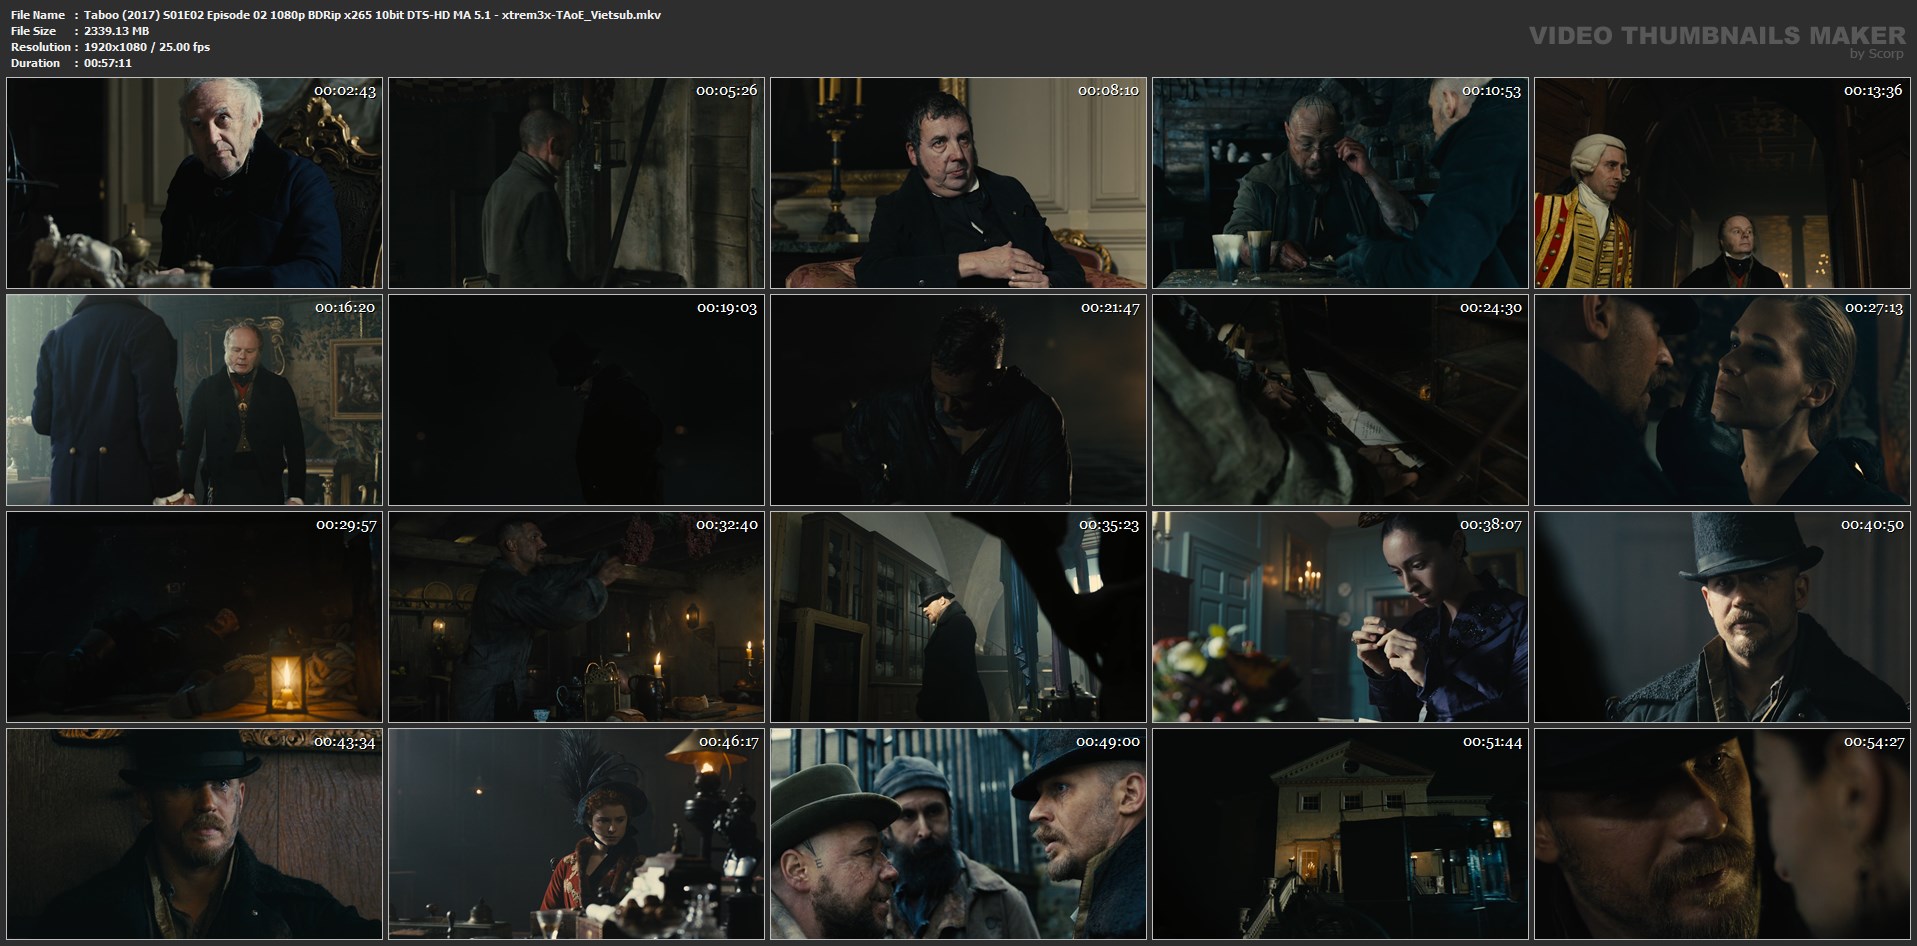Select the frame at 00:35:23

point(958,617)
